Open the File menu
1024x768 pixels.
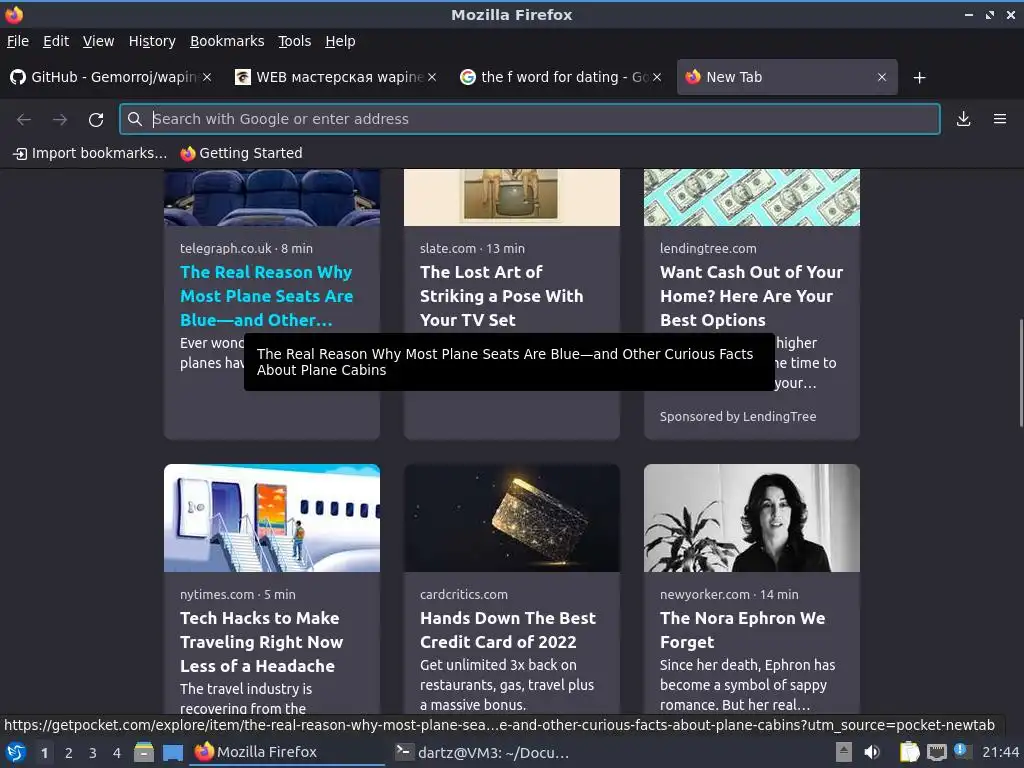click(x=18, y=41)
